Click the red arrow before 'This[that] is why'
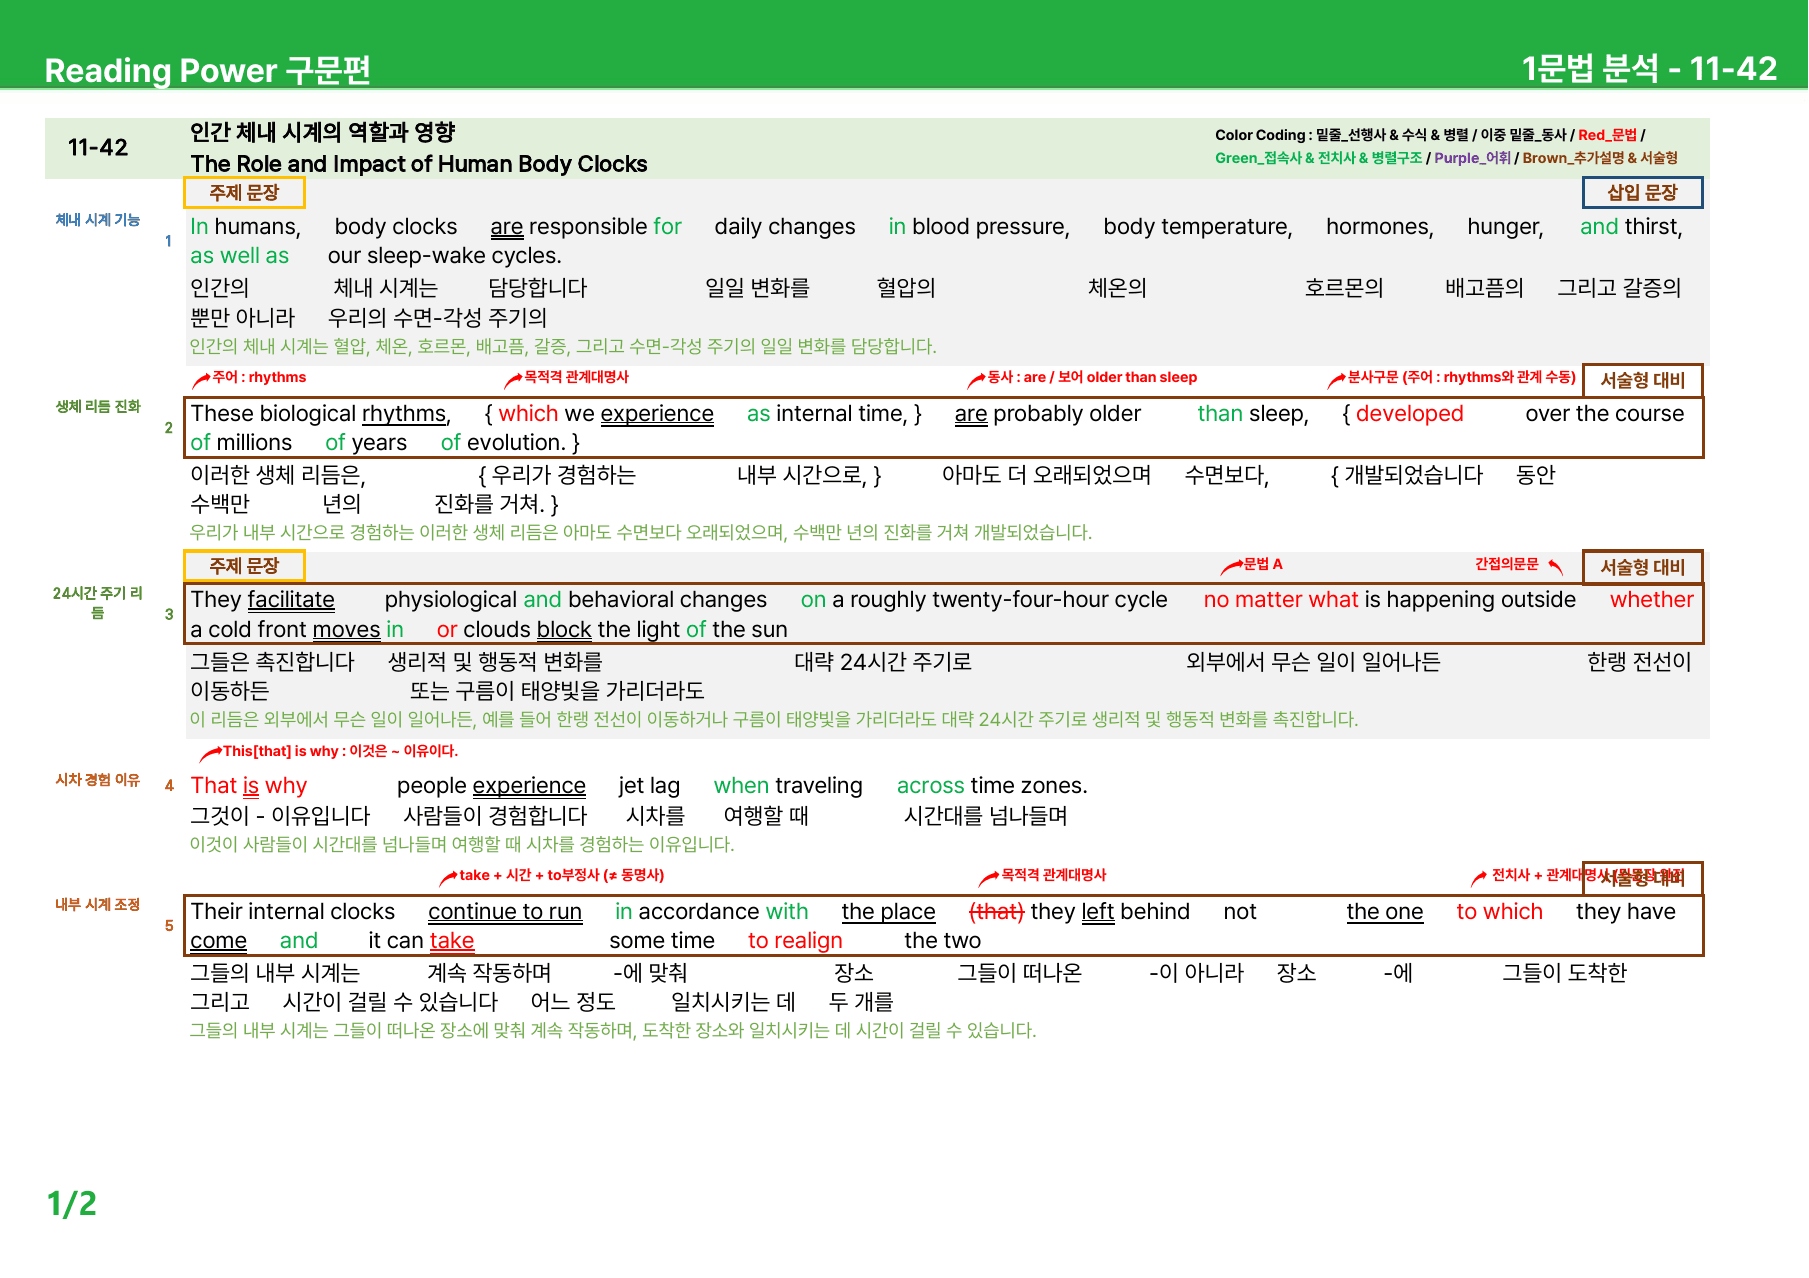1809x1278 pixels. 211,753
